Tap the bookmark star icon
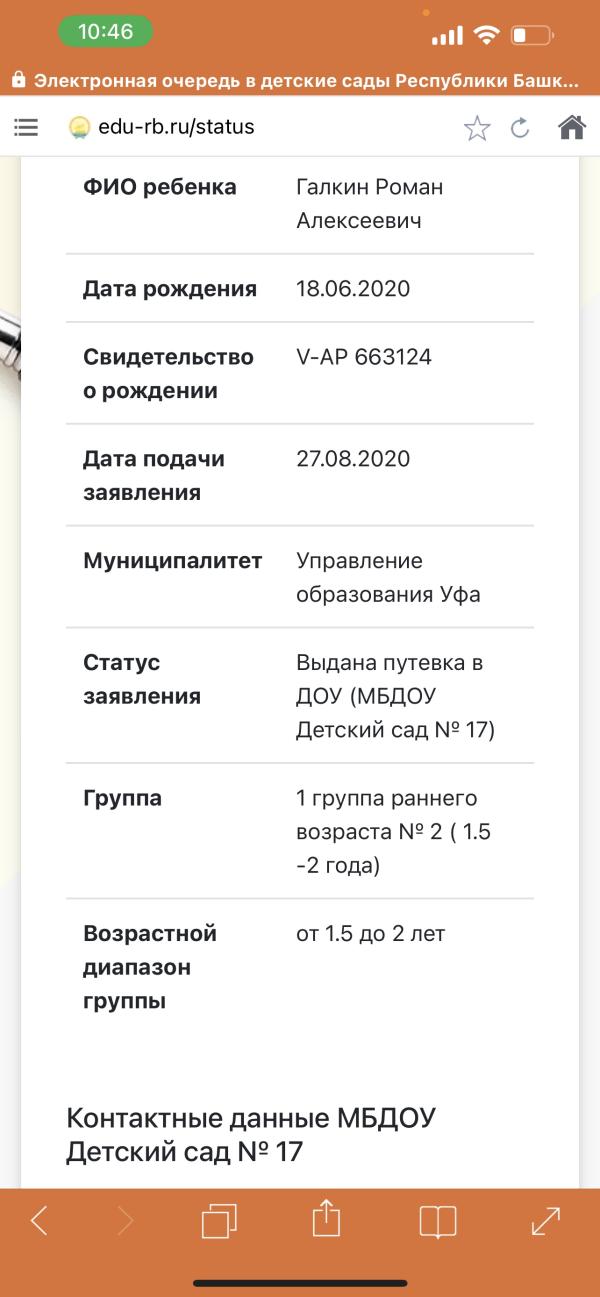Viewport: 600px width, 1297px height. pyautogui.click(x=477, y=127)
